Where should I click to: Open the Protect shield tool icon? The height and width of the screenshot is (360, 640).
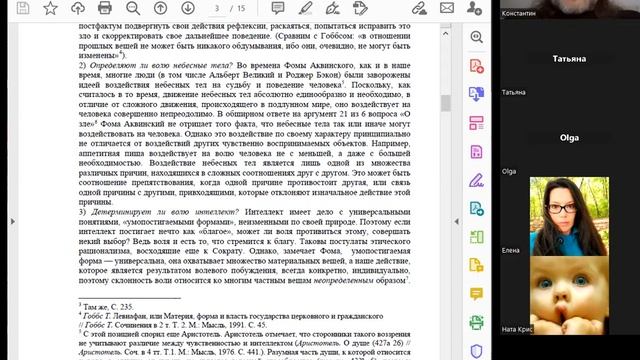point(476,351)
